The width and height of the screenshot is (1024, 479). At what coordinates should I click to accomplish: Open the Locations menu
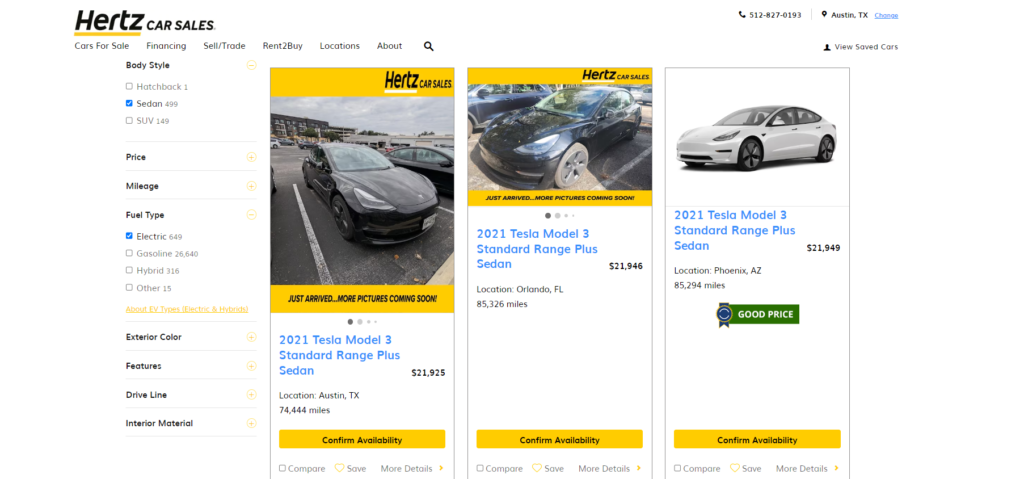pyautogui.click(x=340, y=46)
